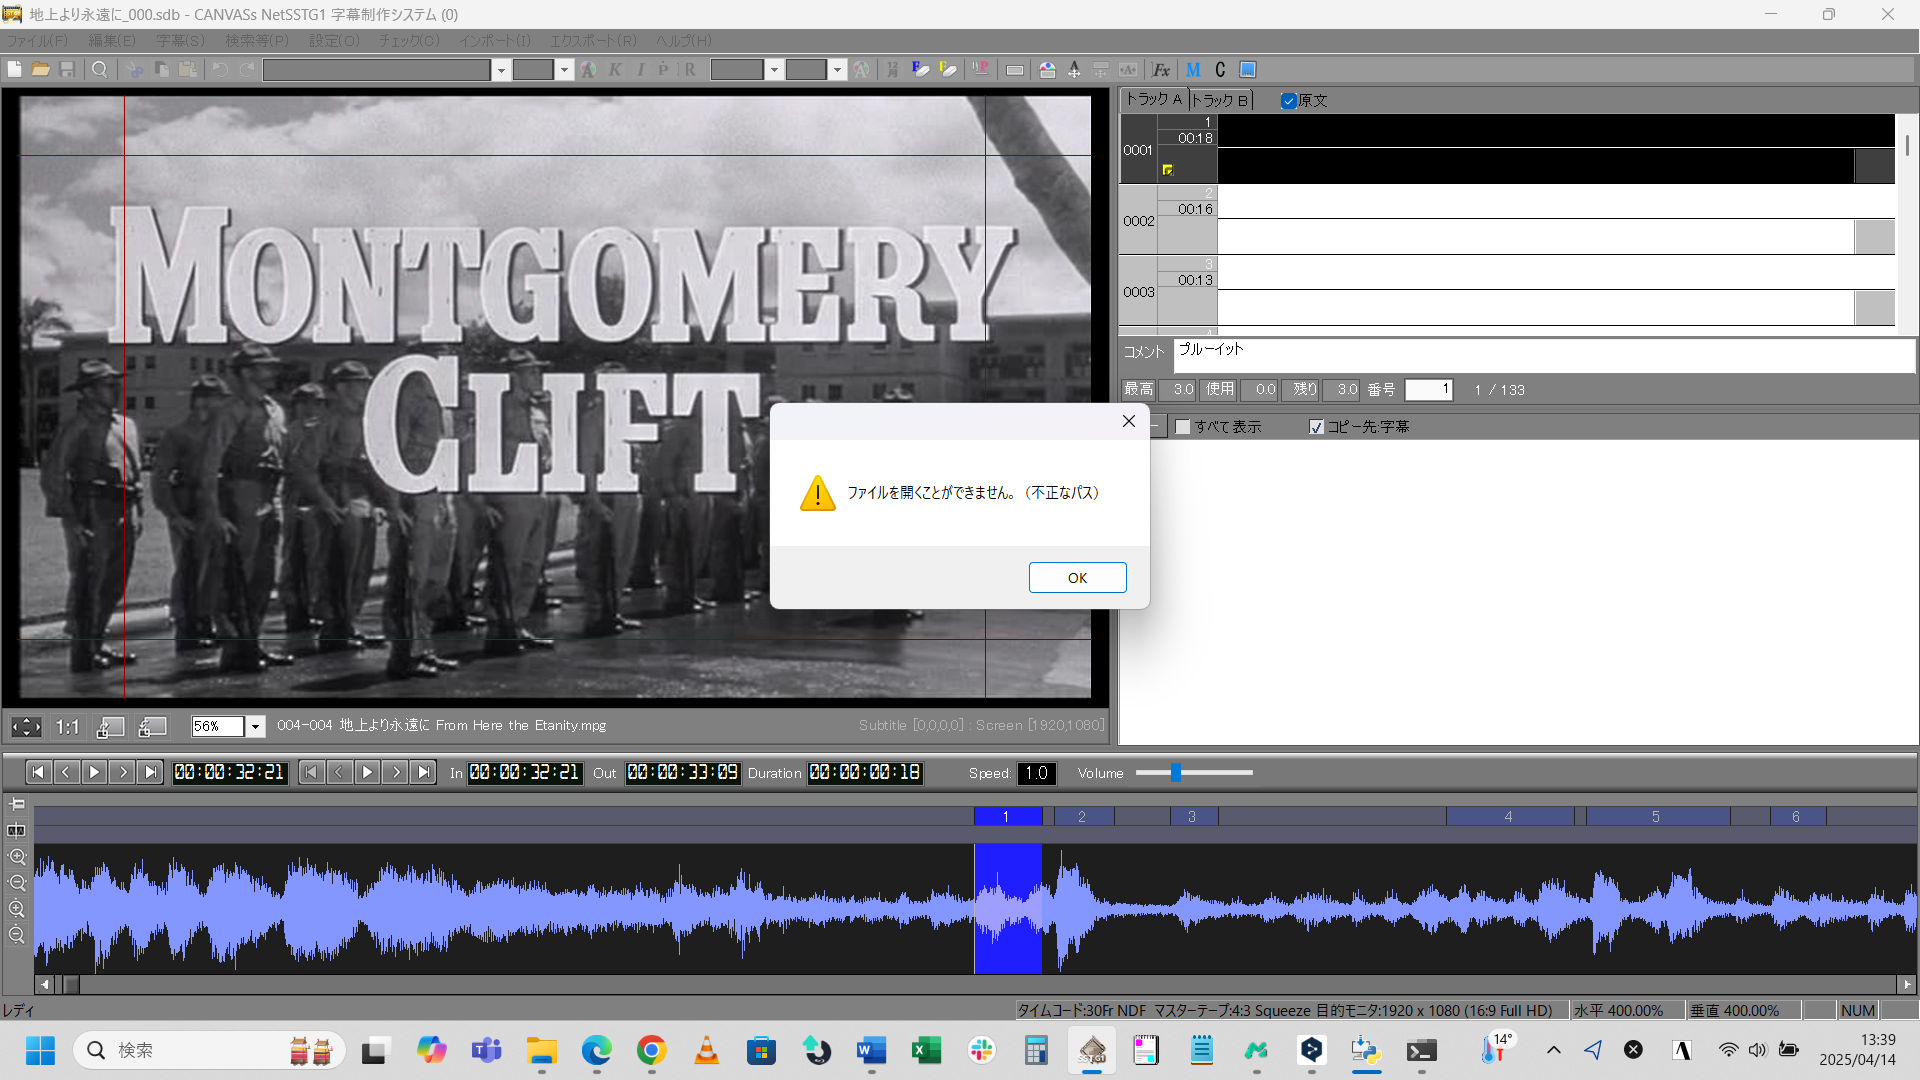The image size is (1920, 1080).
Task: Switch to the トラック B tab
Action: tap(1220, 100)
